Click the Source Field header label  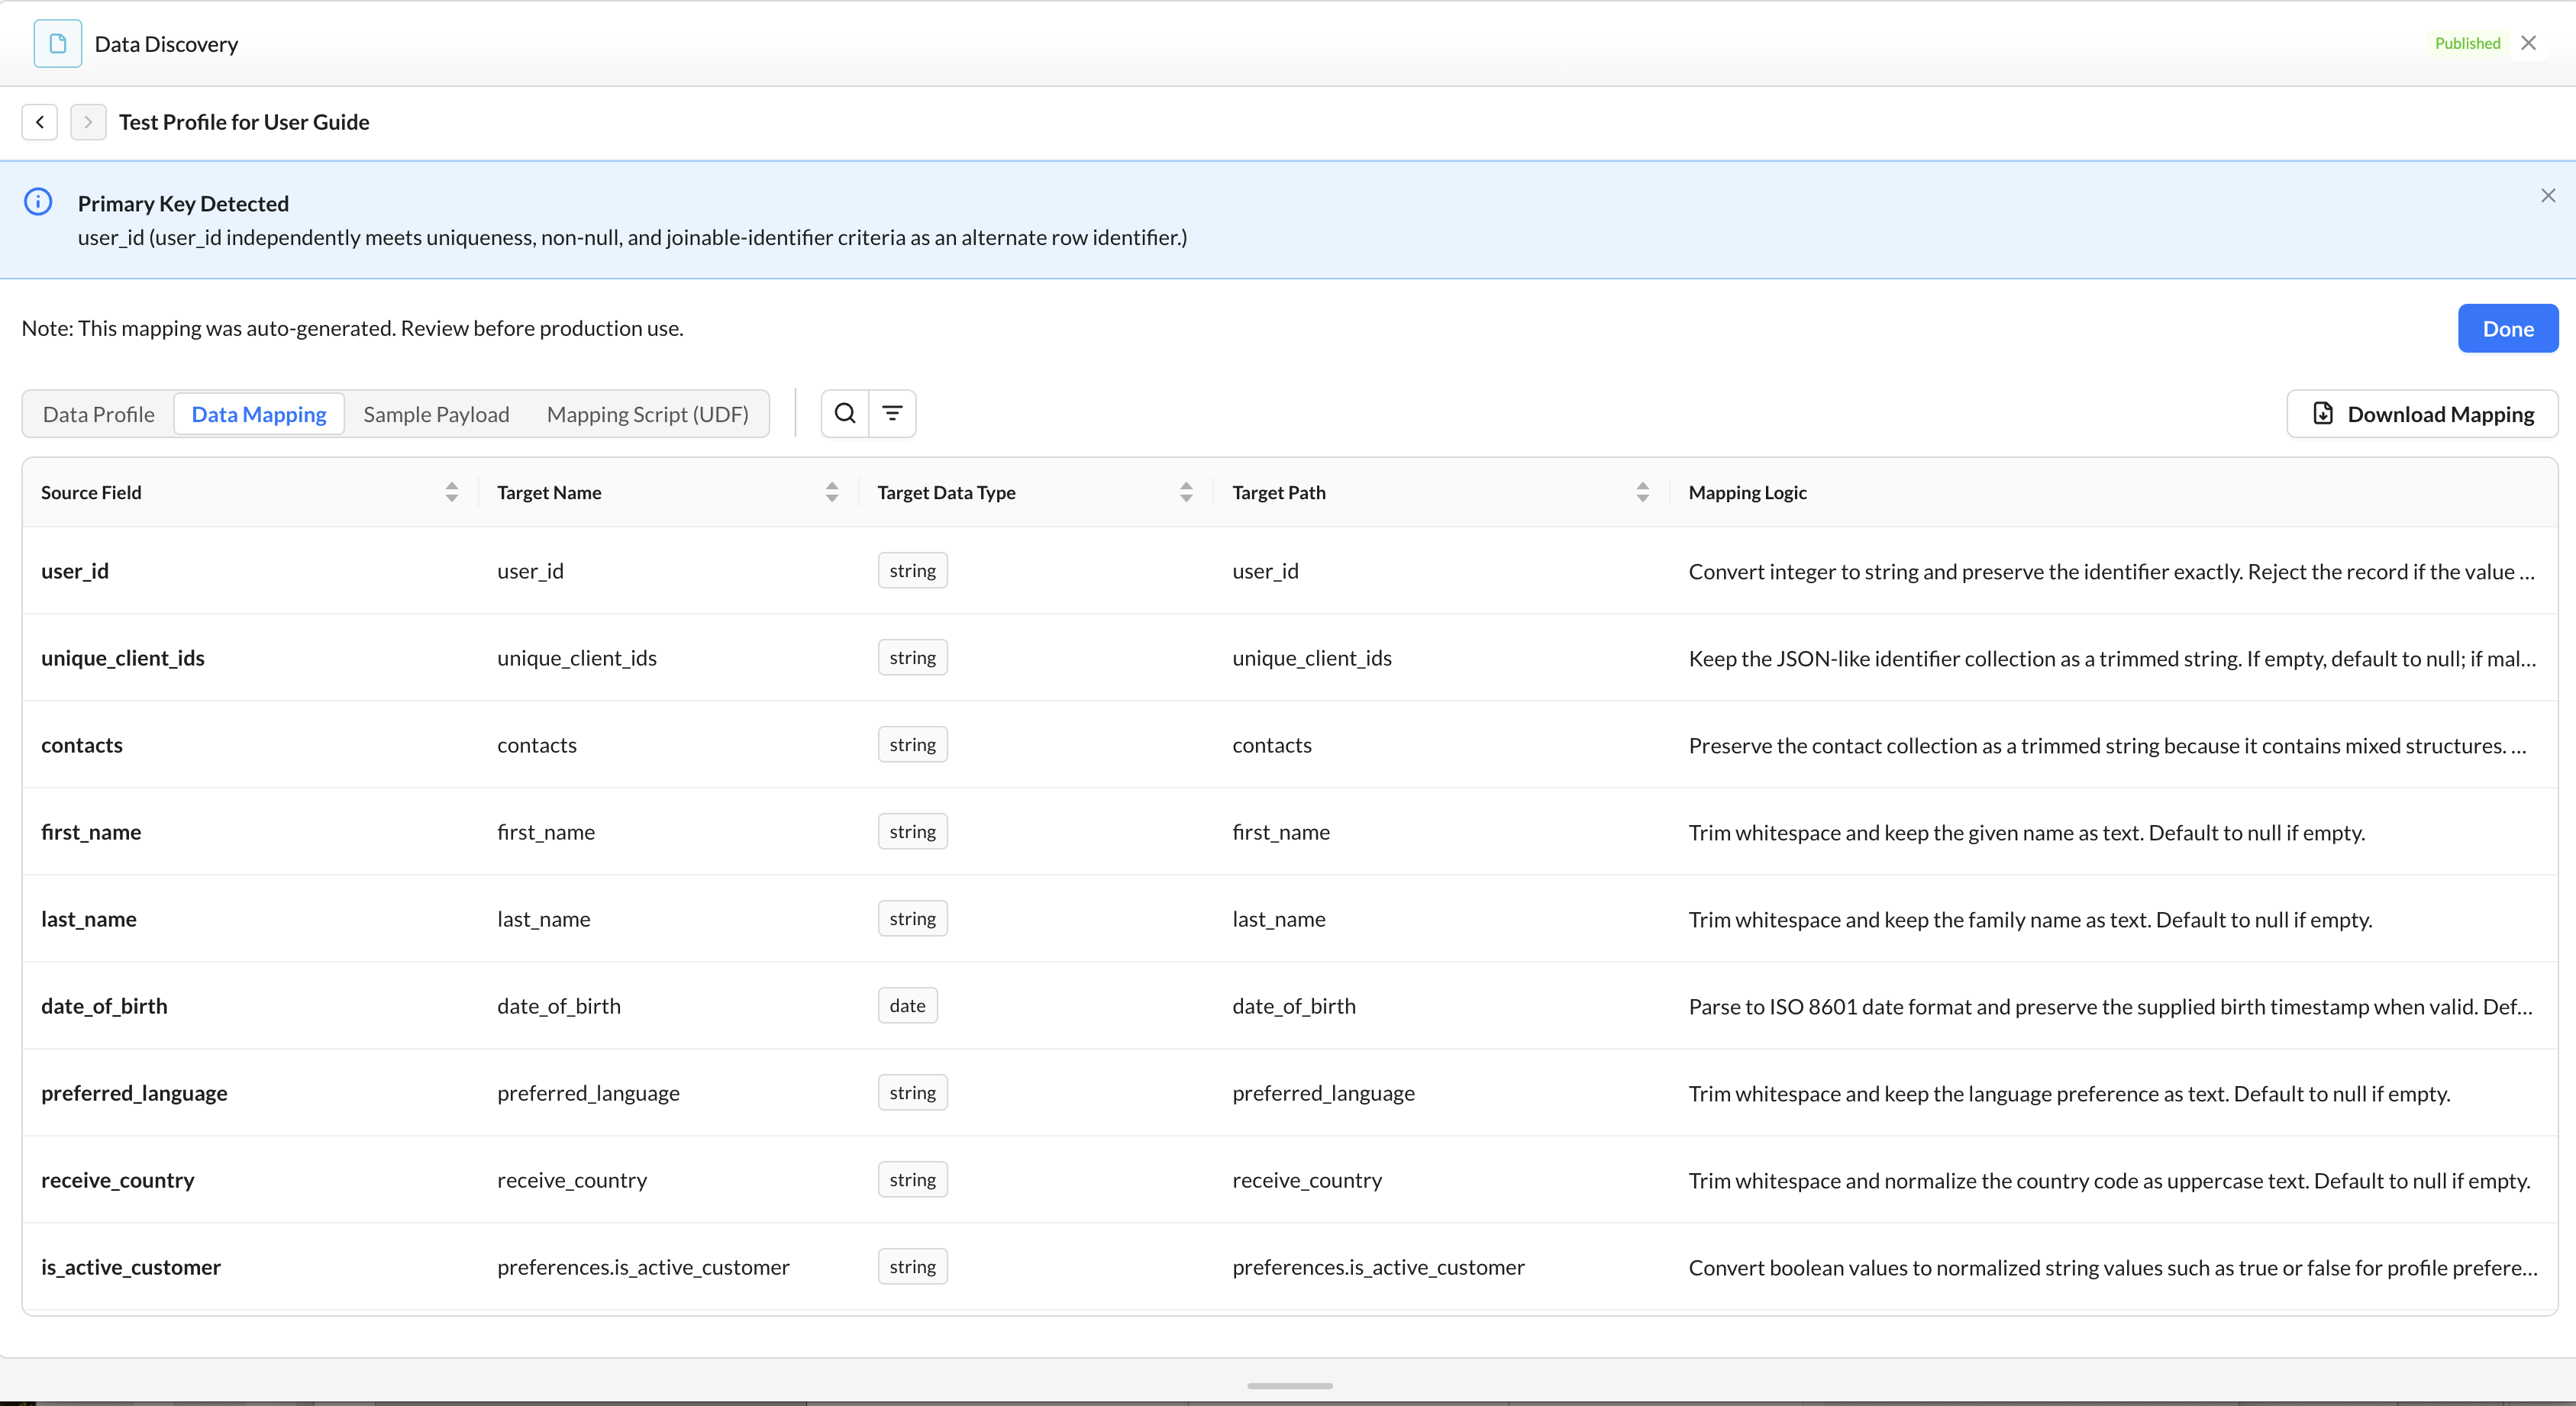[x=91, y=492]
